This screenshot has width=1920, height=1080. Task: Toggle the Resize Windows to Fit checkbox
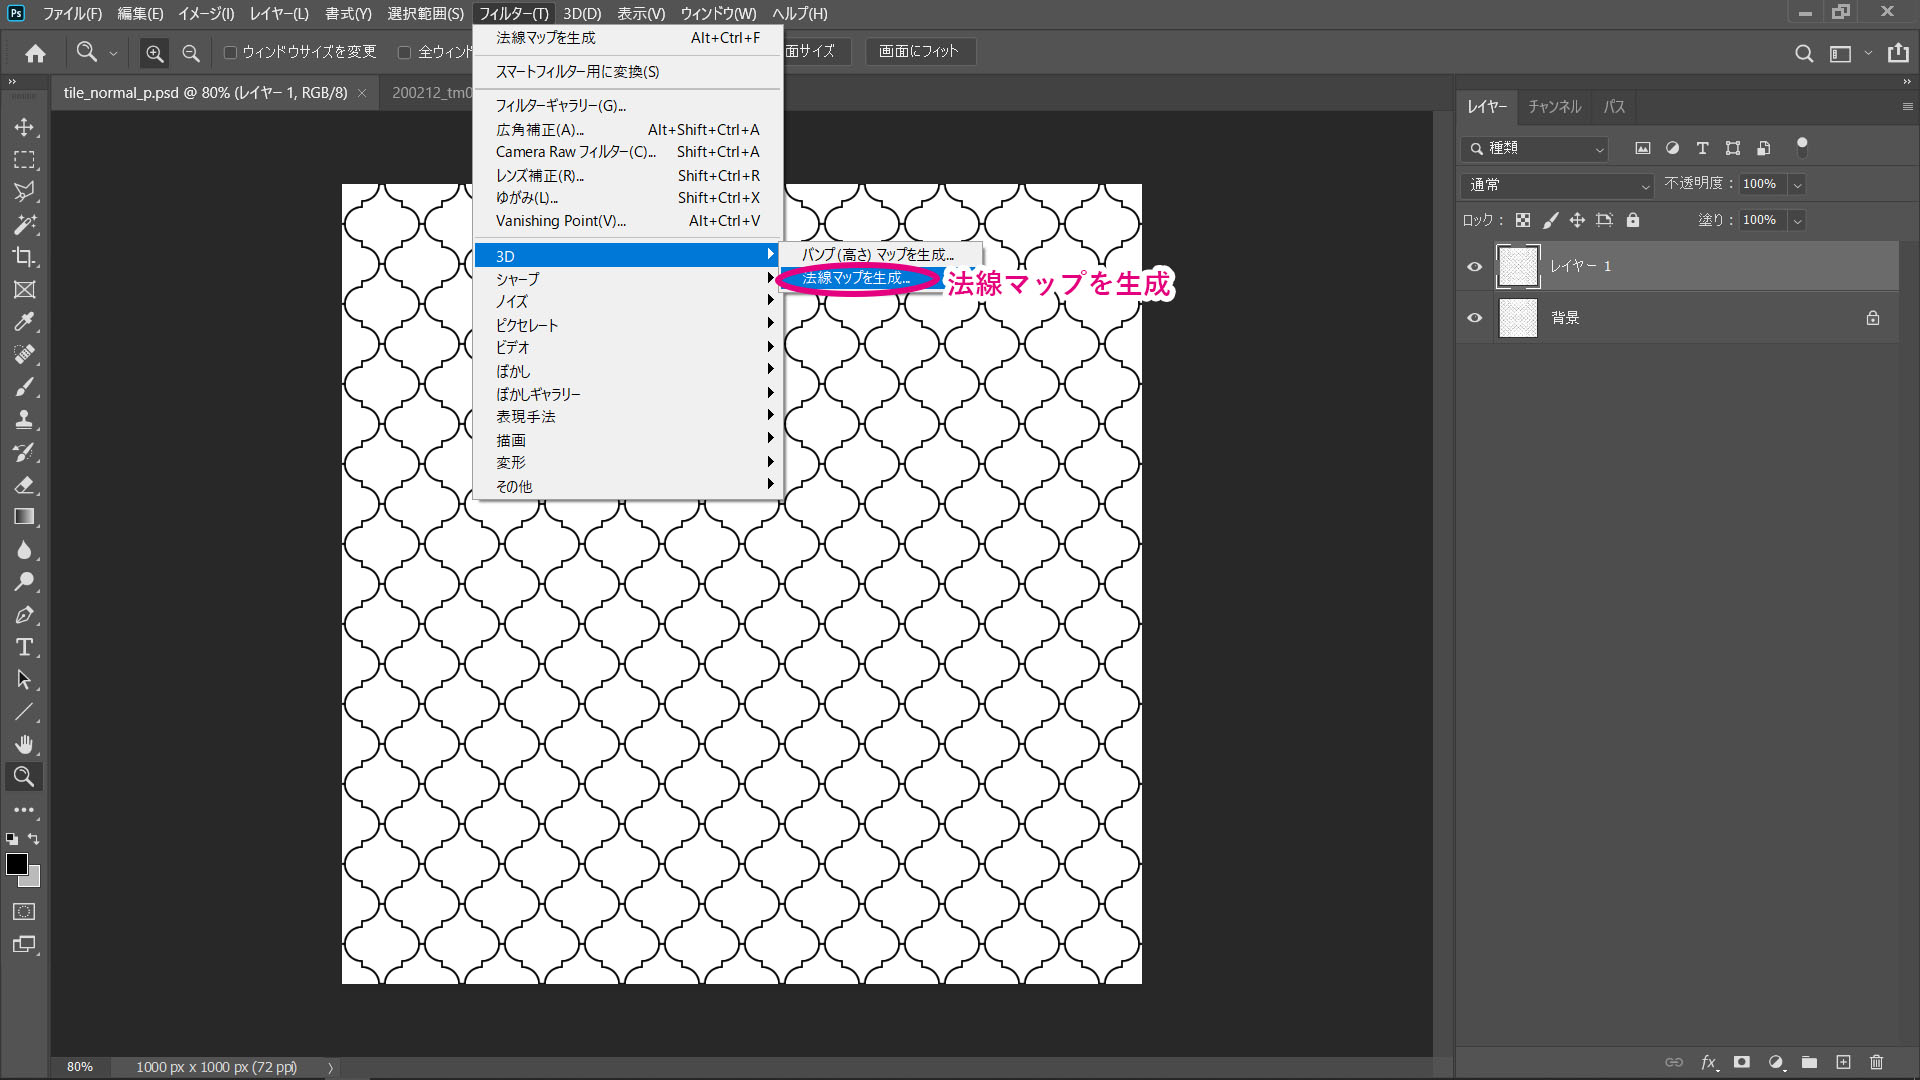tap(230, 52)
